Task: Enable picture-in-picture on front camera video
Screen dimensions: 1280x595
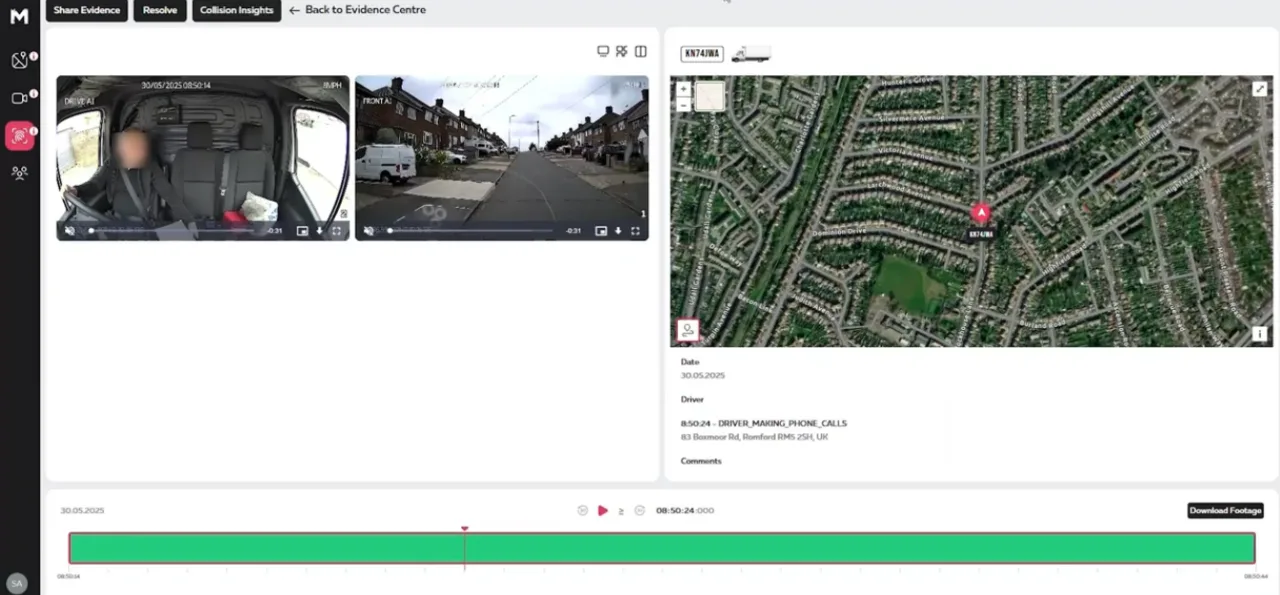Action: click(x=601, y=230)
